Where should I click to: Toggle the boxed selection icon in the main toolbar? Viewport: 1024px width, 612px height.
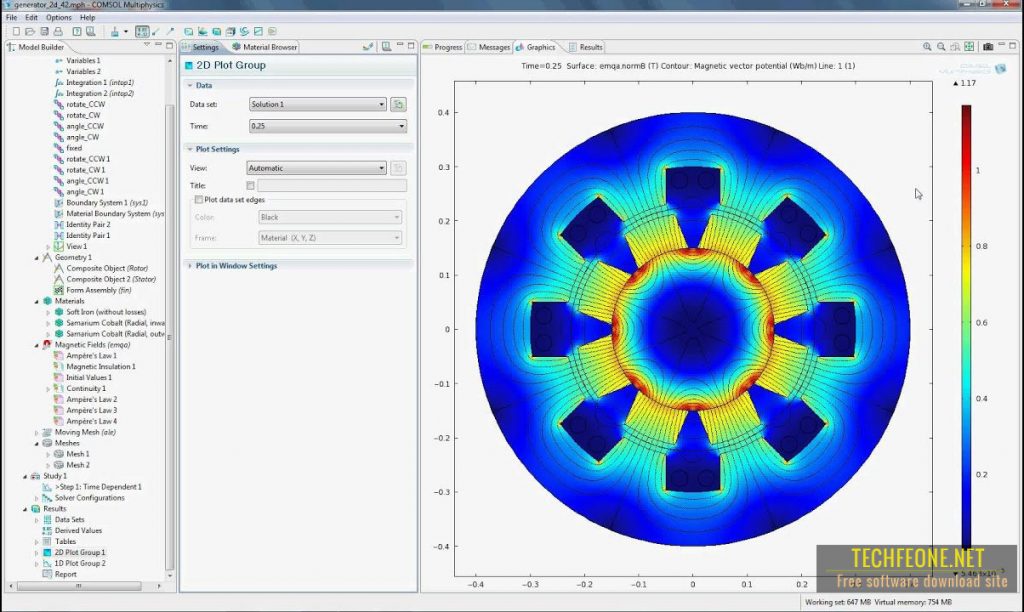pos(142,31)
